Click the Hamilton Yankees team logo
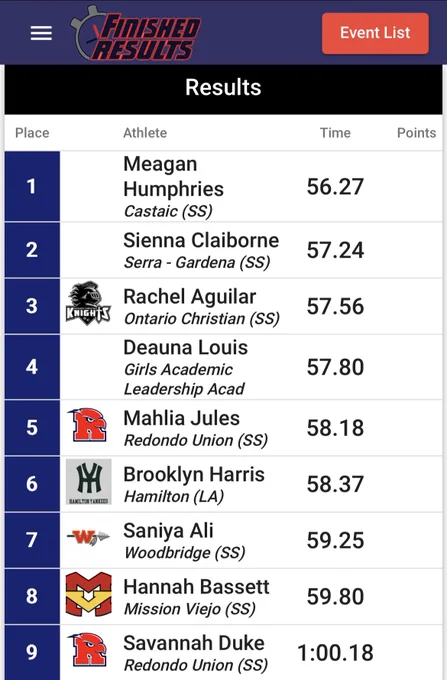This screenshot has width=447, height=680. [88, 481]
